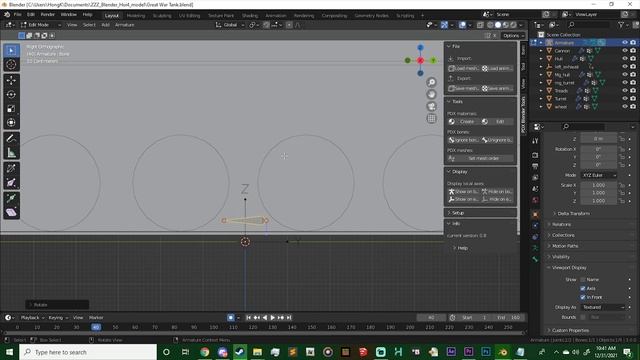Switch to the UV Editing workspace tab

click(189, 16)
